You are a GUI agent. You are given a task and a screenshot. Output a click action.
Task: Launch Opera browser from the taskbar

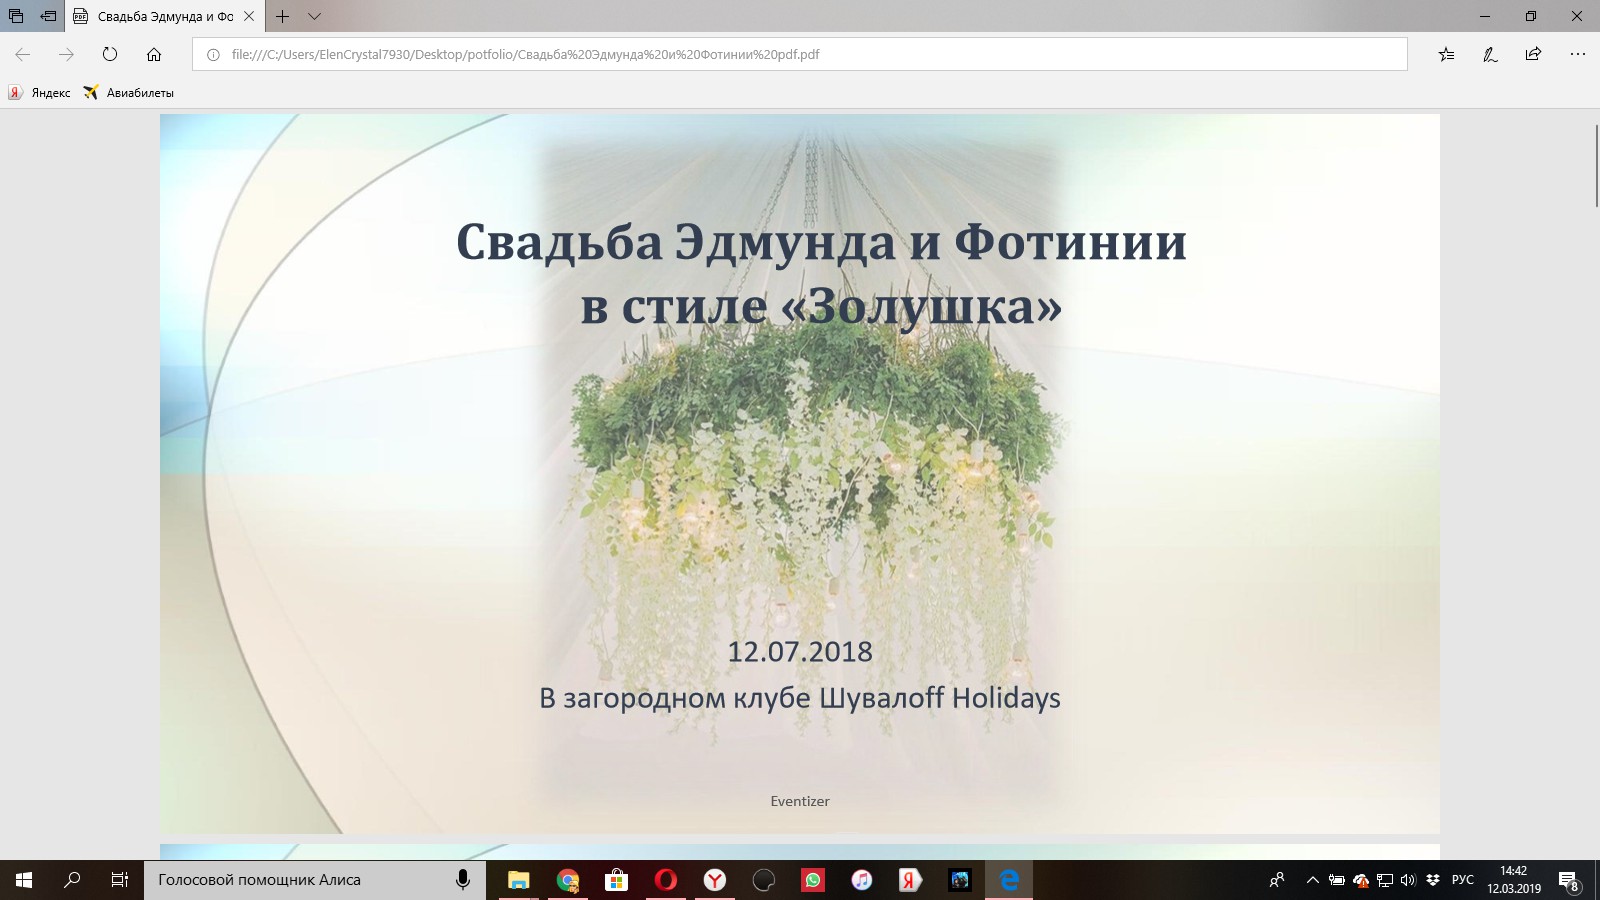[x=665, y=880]
